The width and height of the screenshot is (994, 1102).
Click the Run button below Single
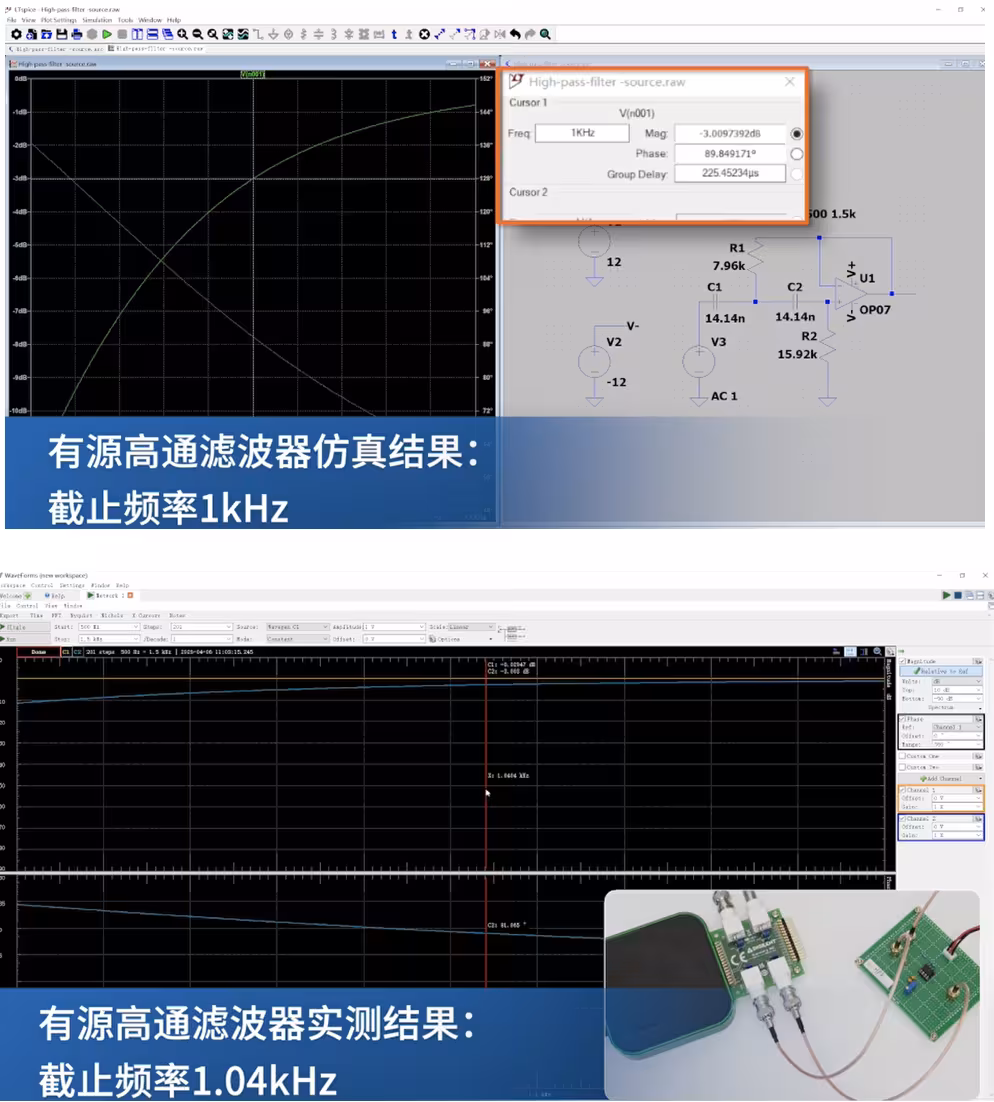coord(25,639)
